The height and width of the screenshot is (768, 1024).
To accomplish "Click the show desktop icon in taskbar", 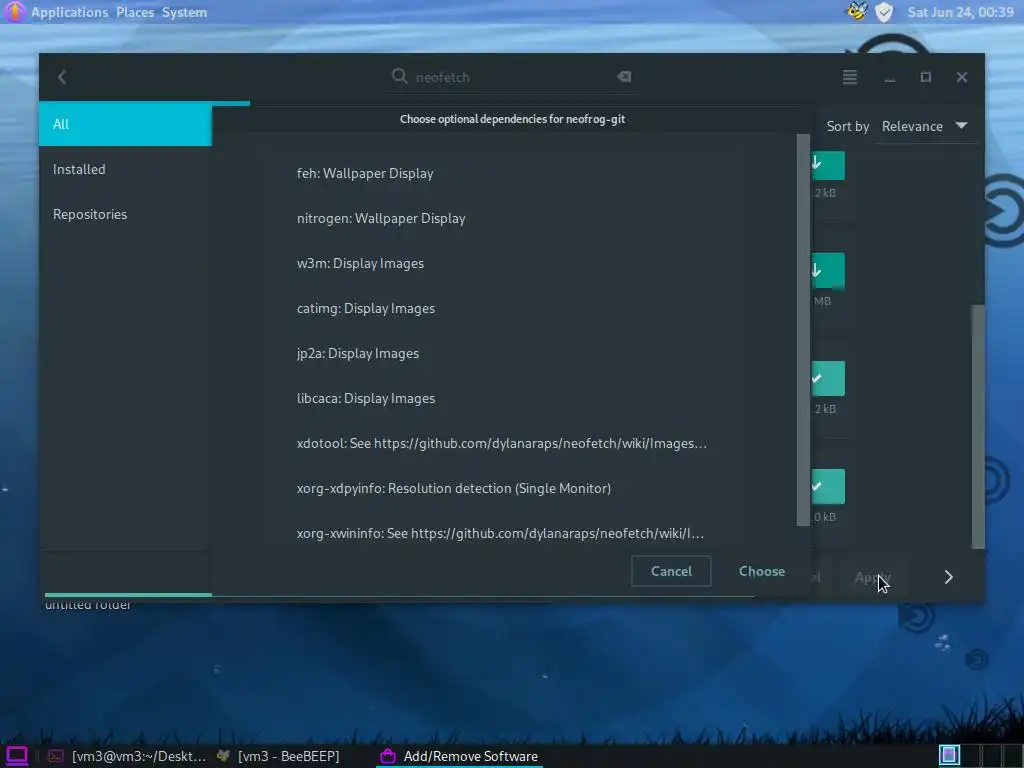I will click(x=16, y=756).
